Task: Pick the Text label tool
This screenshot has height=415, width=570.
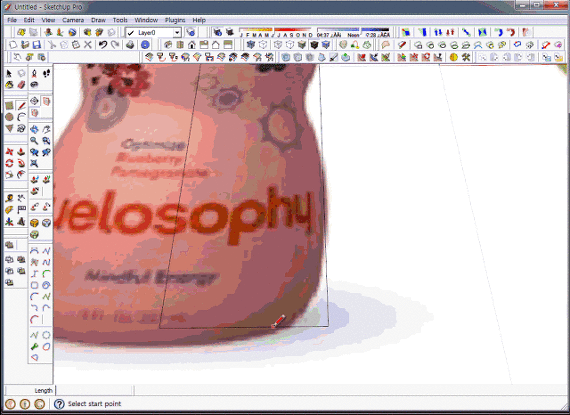Action: pos(21,210)
